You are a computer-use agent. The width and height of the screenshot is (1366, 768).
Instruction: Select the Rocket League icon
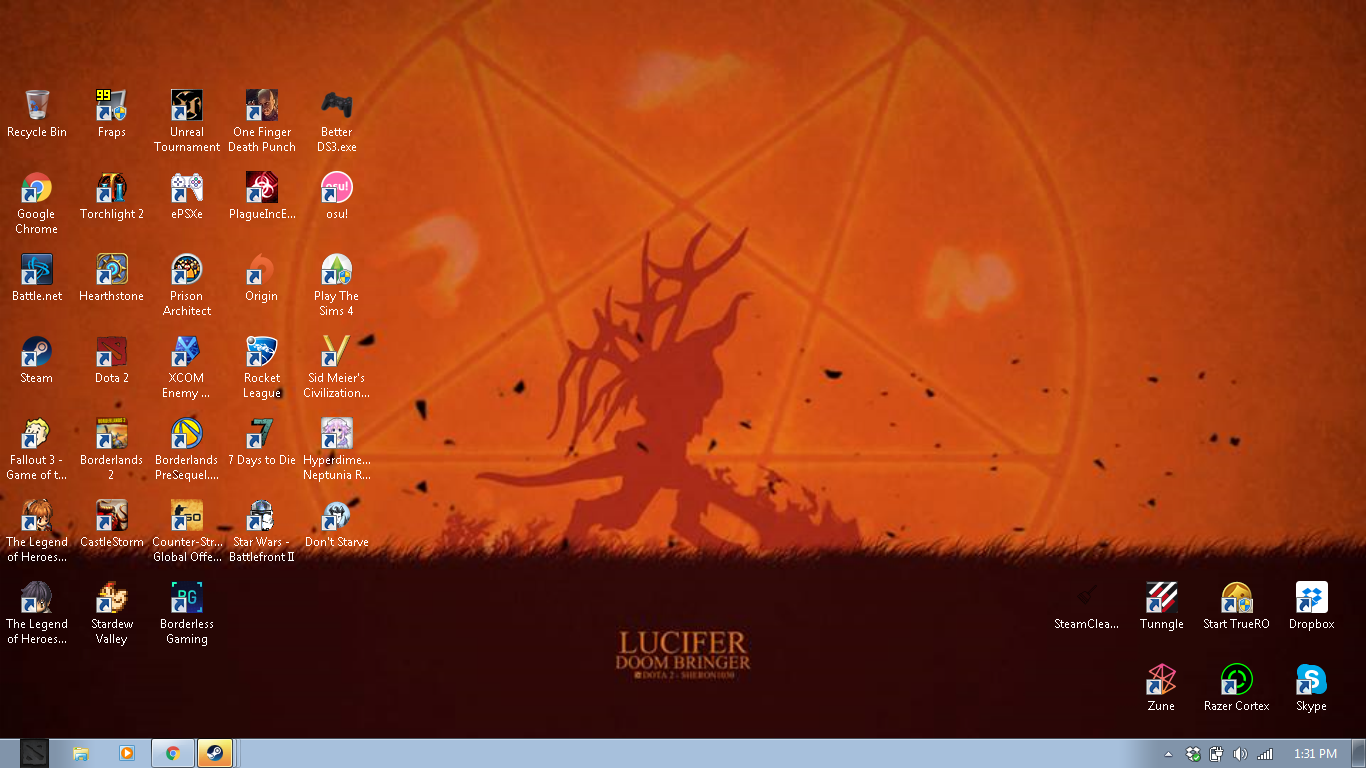[261, 351]
